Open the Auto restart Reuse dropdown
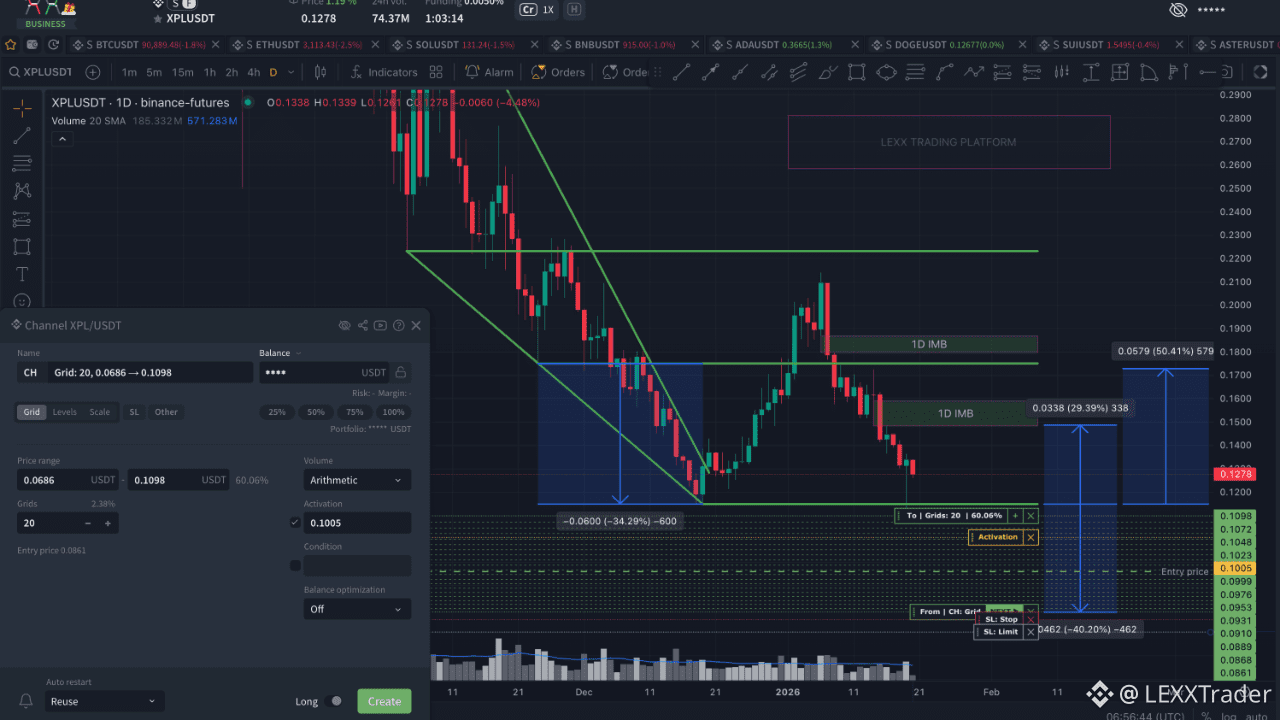This screenshot has width=1280, height=720. click(x=104, y=701)
